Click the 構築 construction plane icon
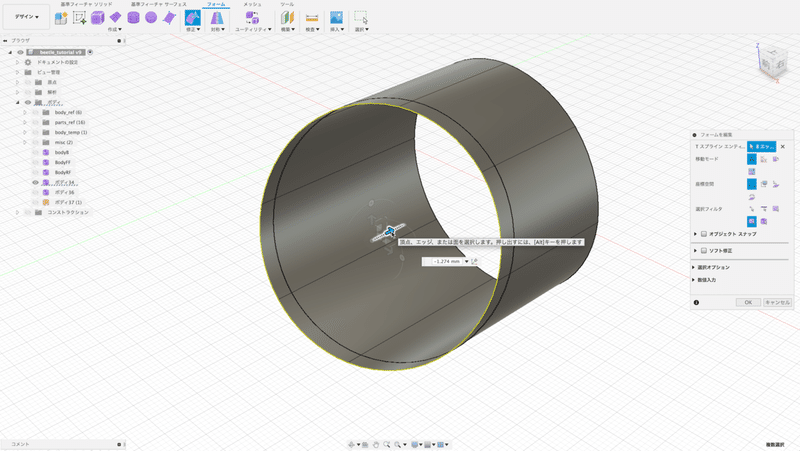Viewport: 800px width, 451px height. pos(288,18)
